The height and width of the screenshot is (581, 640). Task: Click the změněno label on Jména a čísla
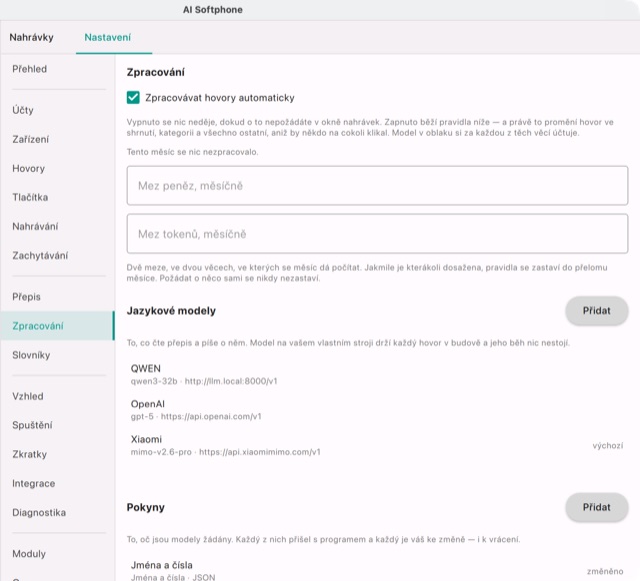coord(605,571)
